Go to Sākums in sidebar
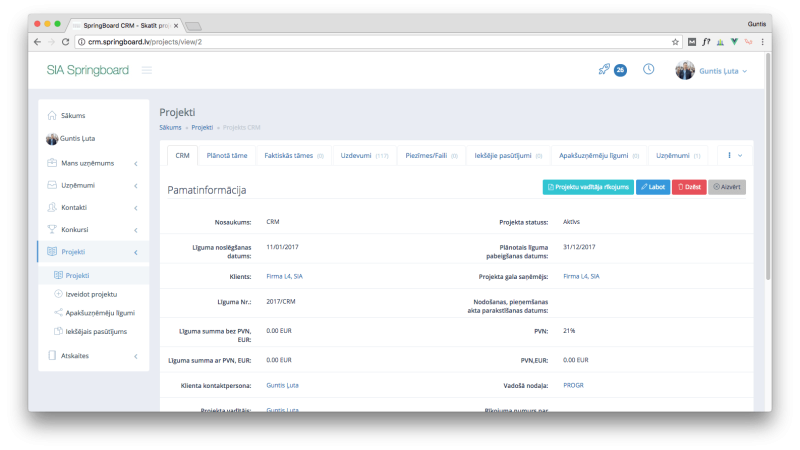800x450 pixels. point(73,116)
